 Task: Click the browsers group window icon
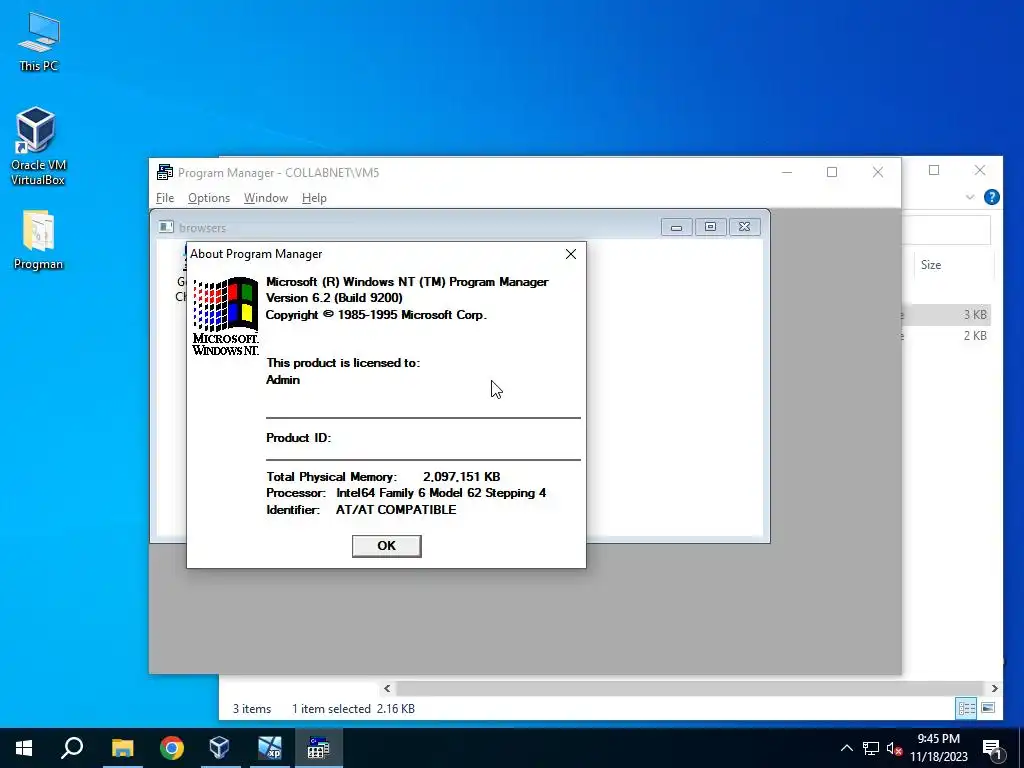(166, 227)
